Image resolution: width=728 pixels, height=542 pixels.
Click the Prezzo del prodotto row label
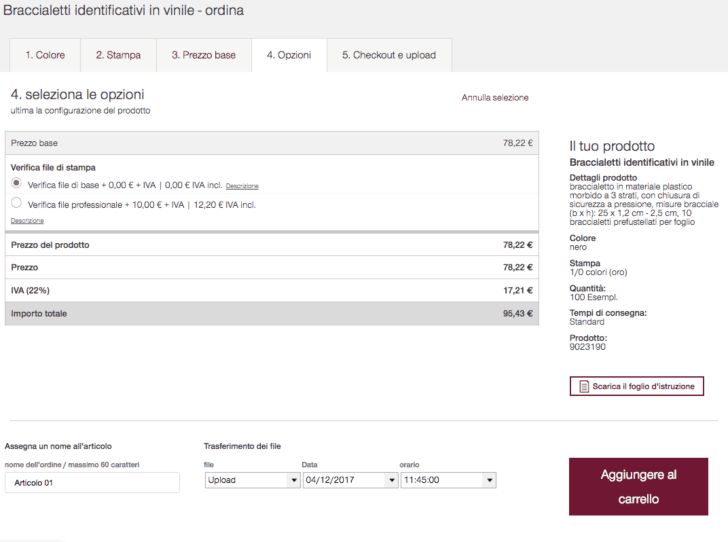[50, 245]
